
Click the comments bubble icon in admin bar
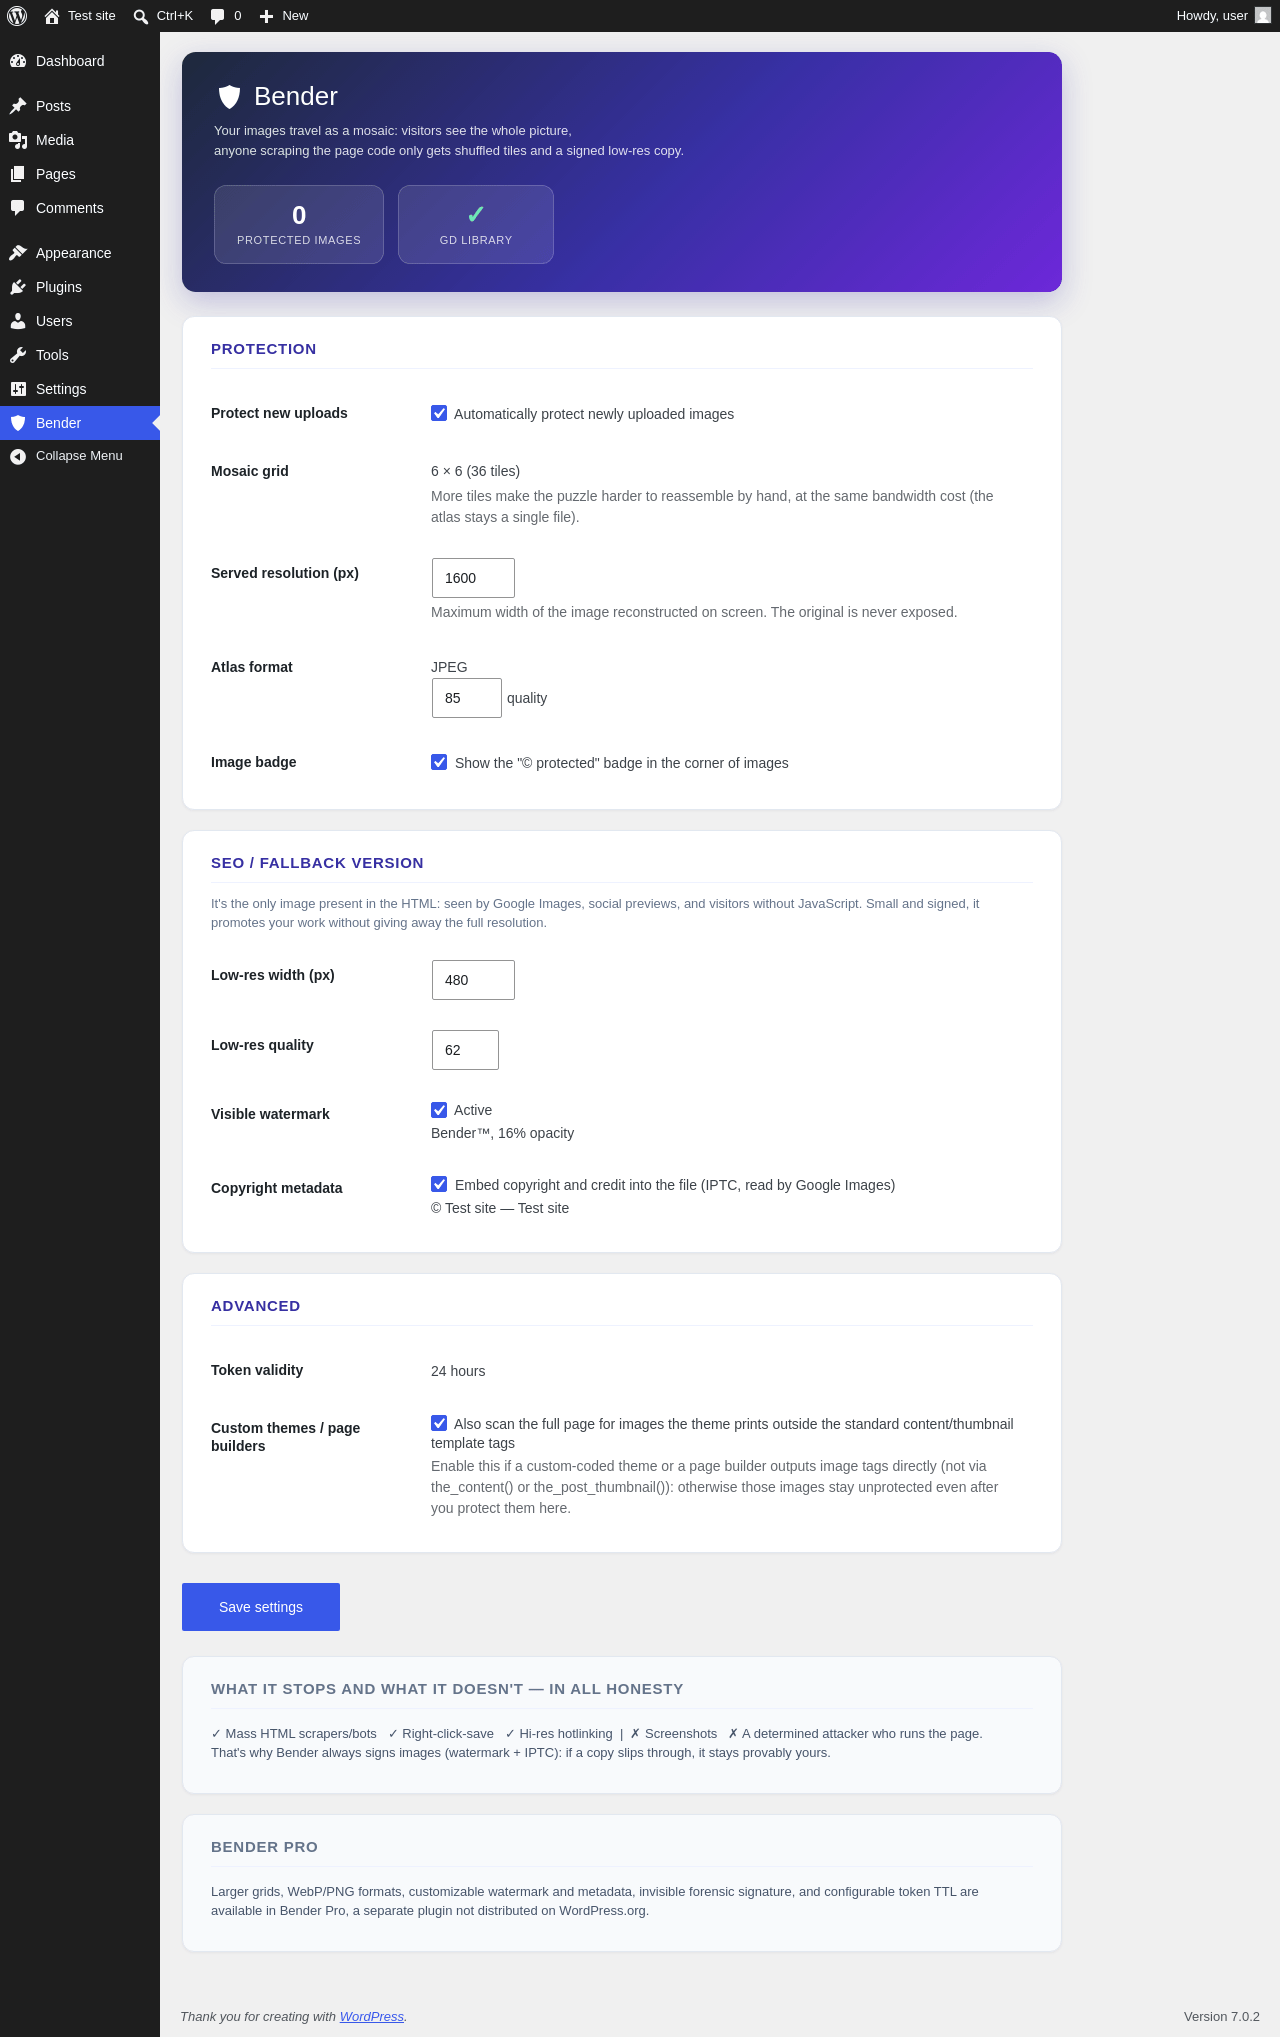[x=218, y=16]
